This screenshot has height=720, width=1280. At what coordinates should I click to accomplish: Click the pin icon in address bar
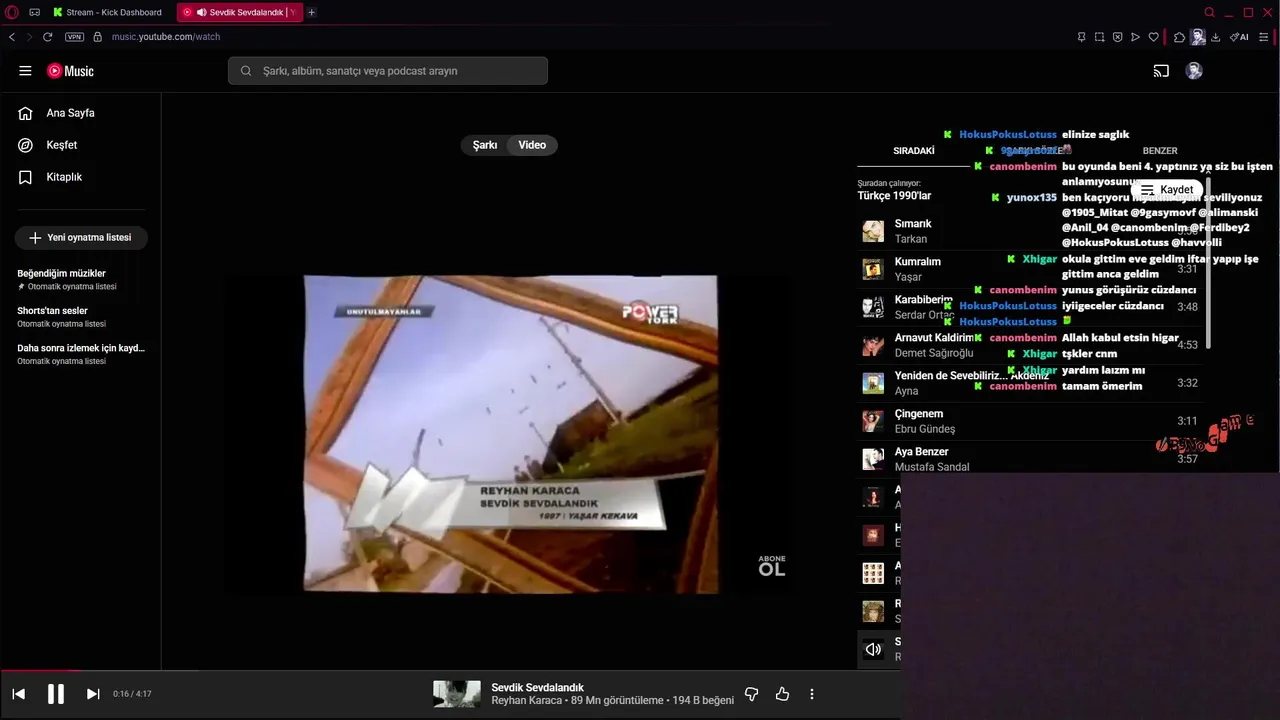1081,37
